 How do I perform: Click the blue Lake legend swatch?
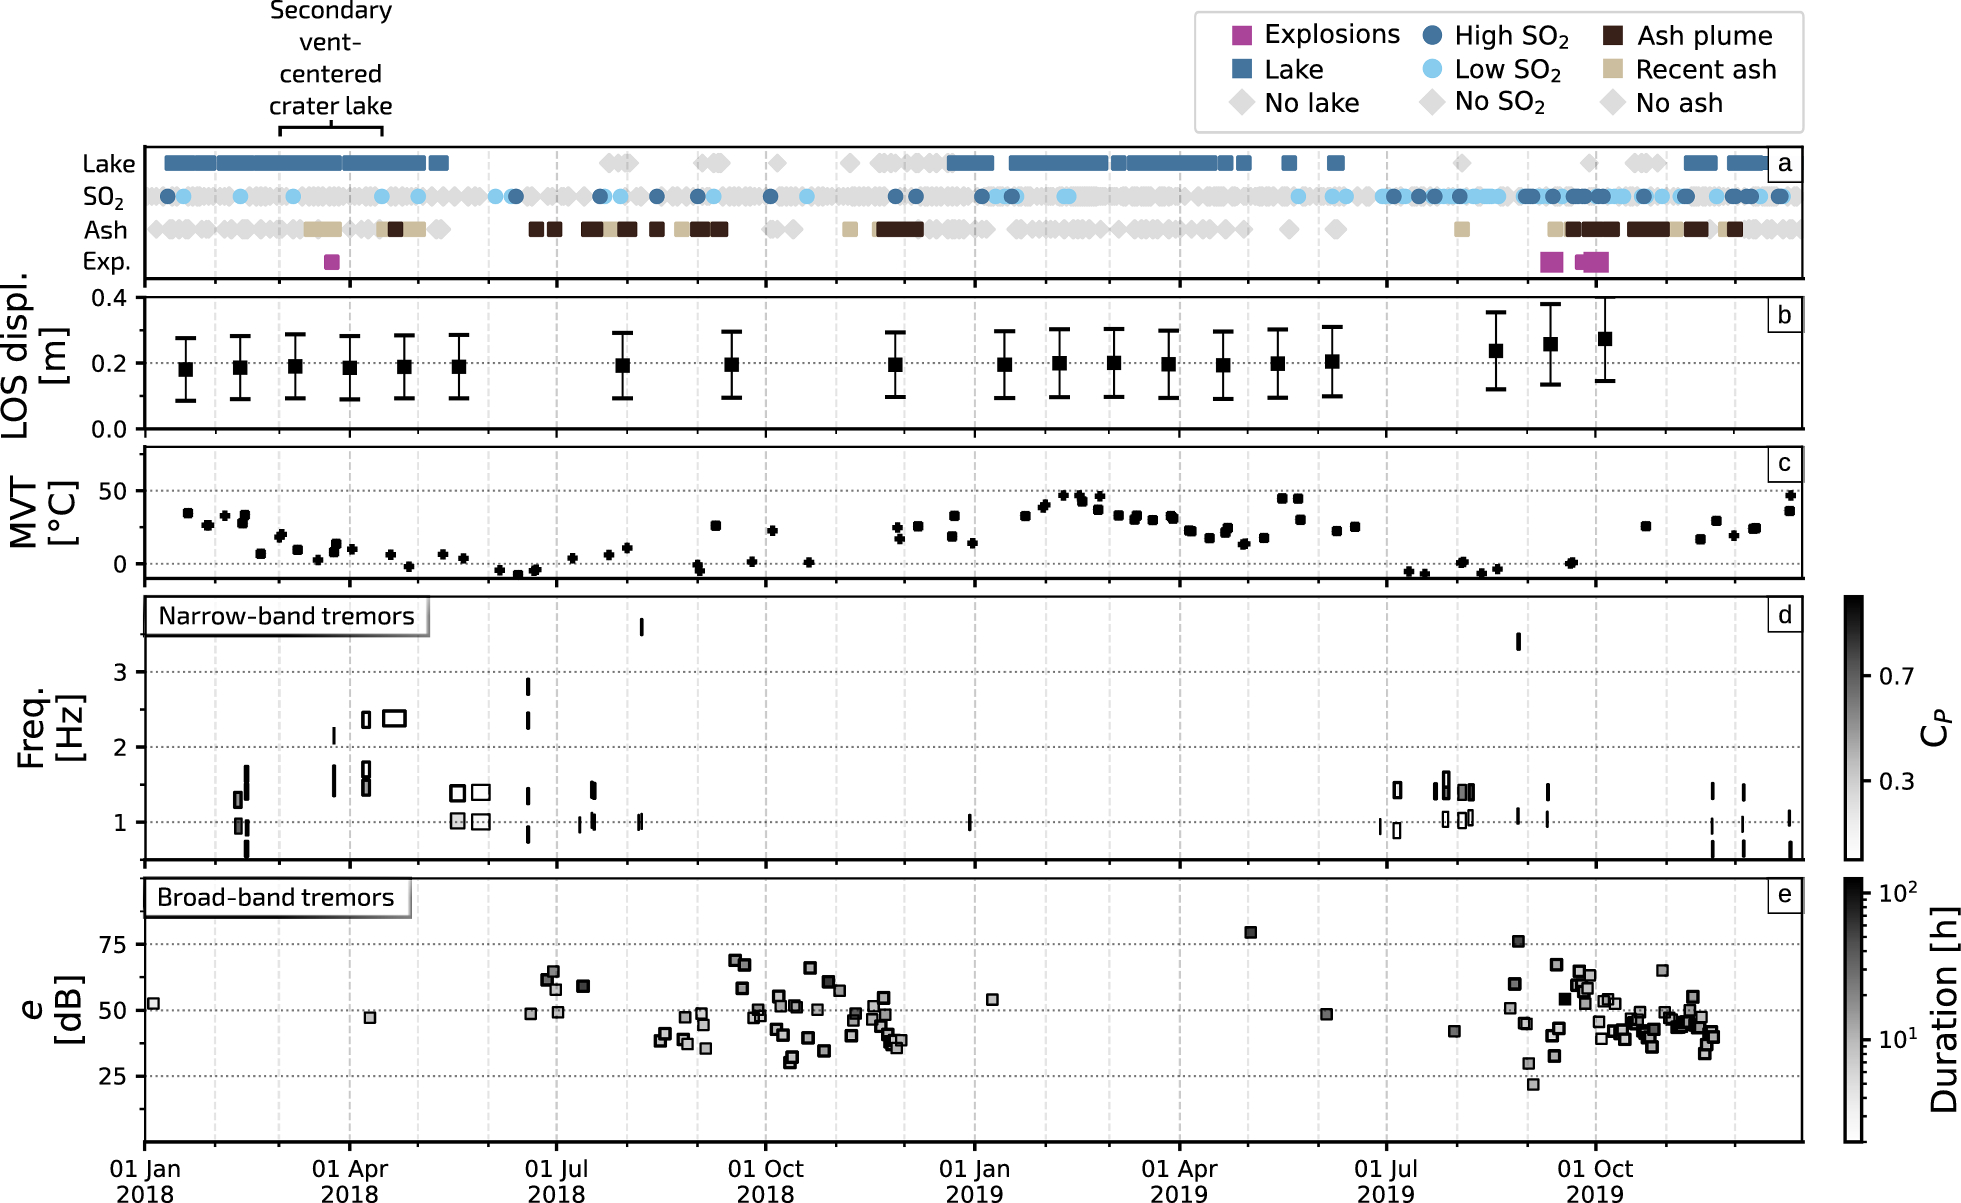point(1241,69)
